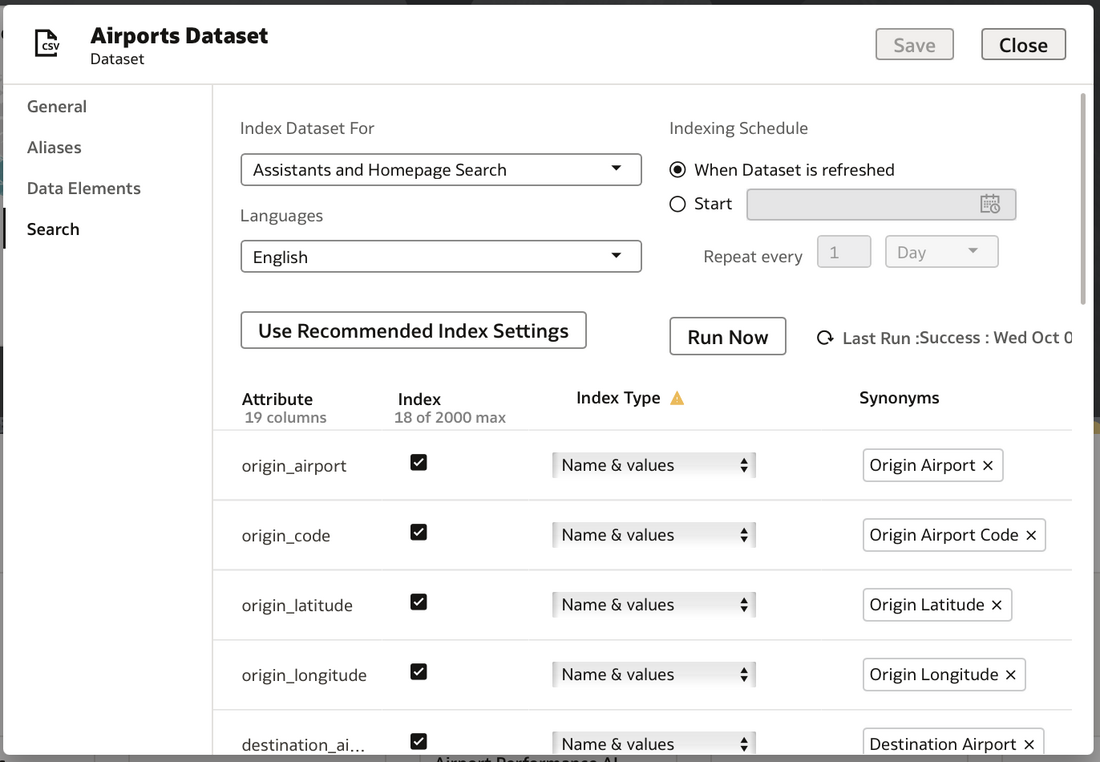Remove the Origin Latitude synonym tag
The width and height of the screenshot is (1100, 762).
(997, 605)
